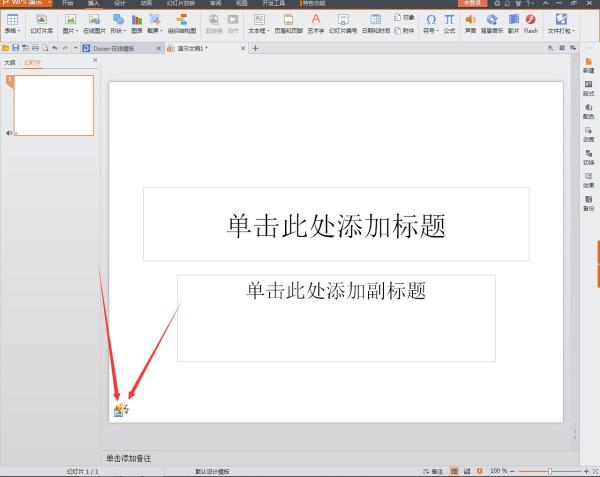
Task: Switch to normal view in status bar
Action: (453, 470)
